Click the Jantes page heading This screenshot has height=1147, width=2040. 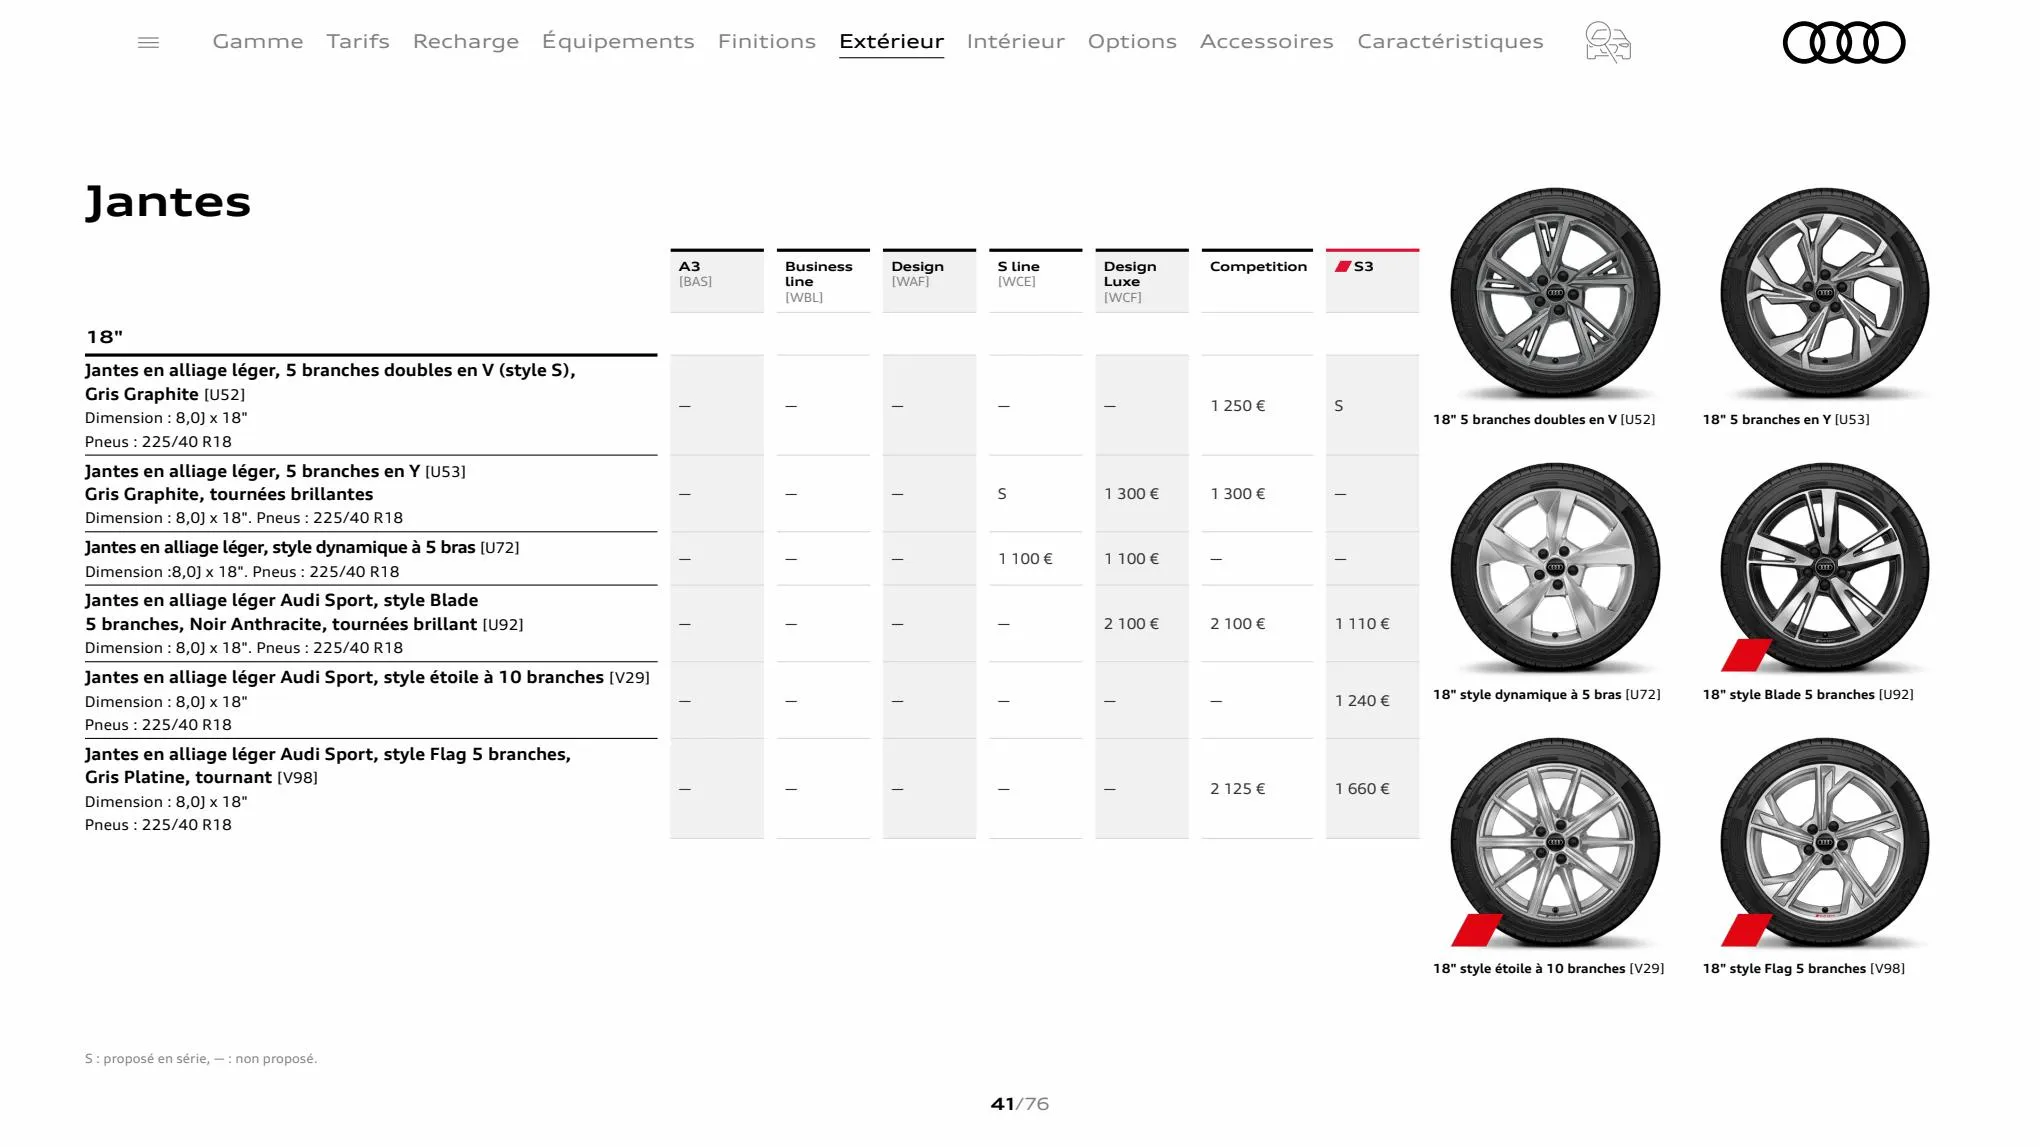[x=168, y=202]
